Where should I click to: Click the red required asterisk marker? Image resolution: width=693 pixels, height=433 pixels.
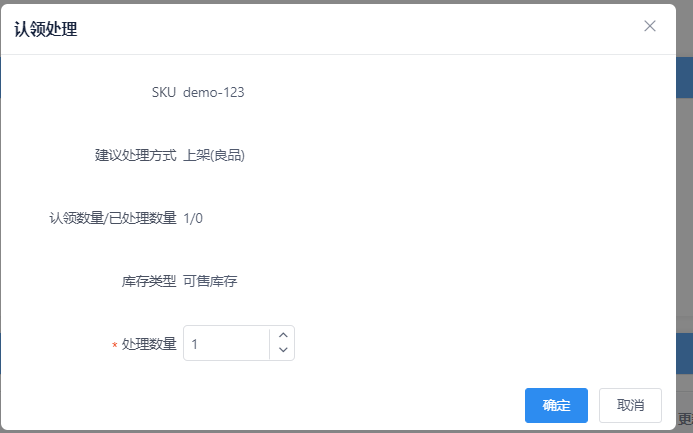click(114, 345)
